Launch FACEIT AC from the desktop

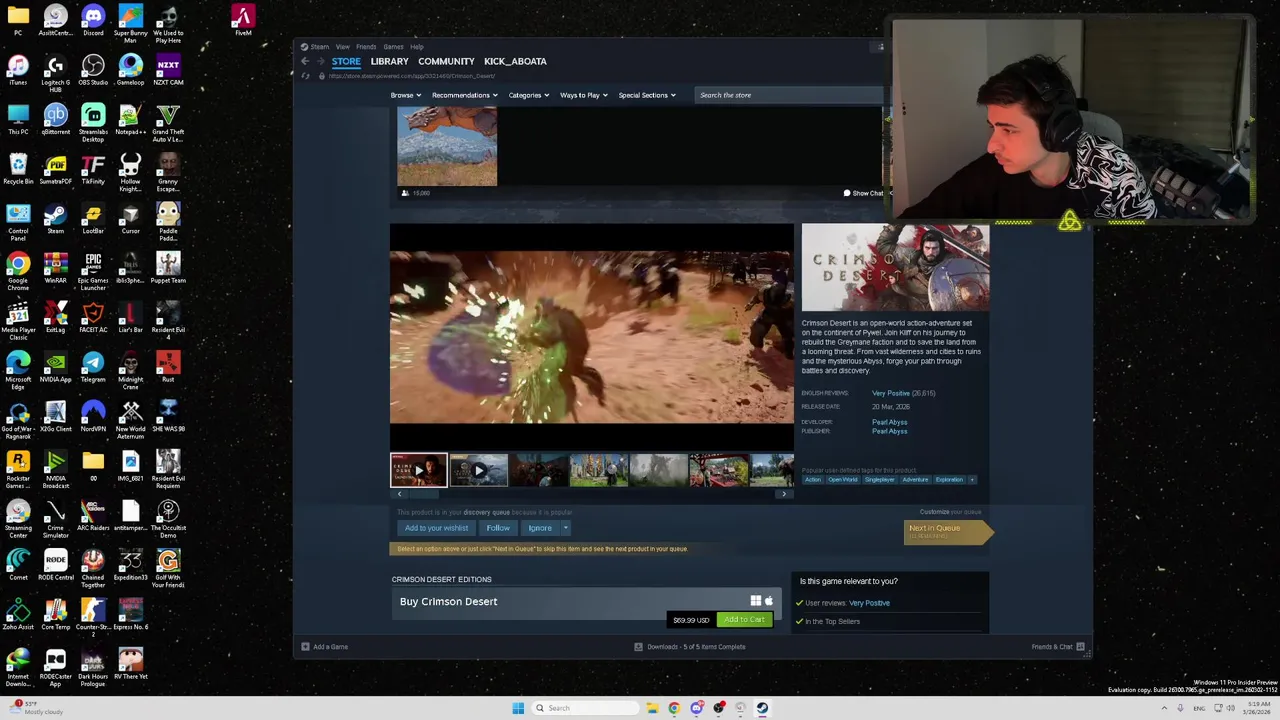pyautogui.click(x=93, y=318)
